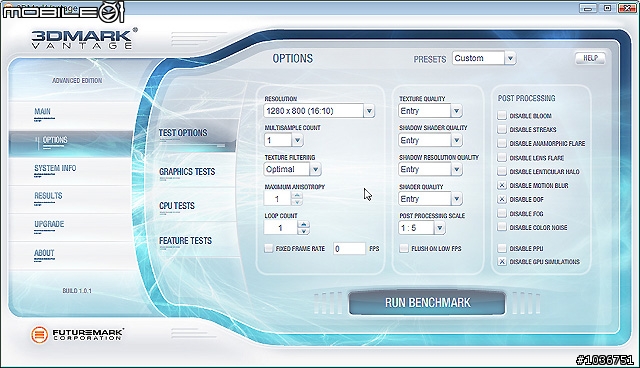The height and width of the screenshot is (368, 640).
Task: Click the Help button
Action: point(590,58)
